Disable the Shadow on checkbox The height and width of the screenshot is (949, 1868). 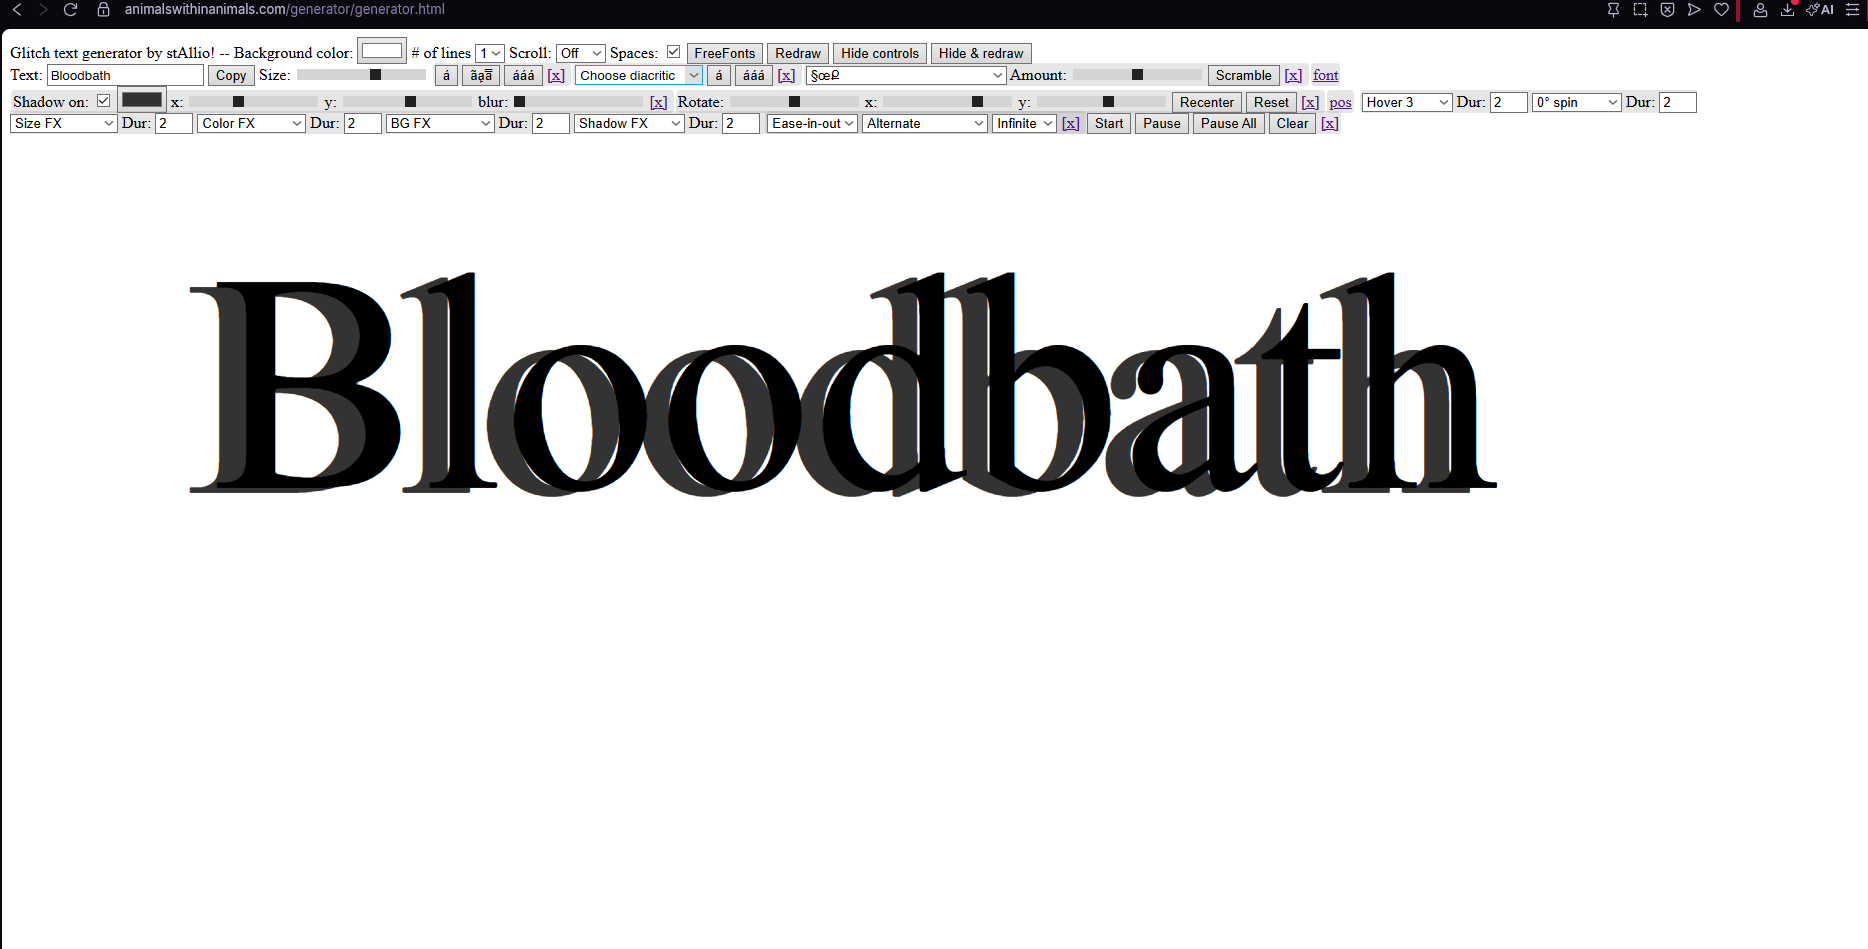pos(103,101)
